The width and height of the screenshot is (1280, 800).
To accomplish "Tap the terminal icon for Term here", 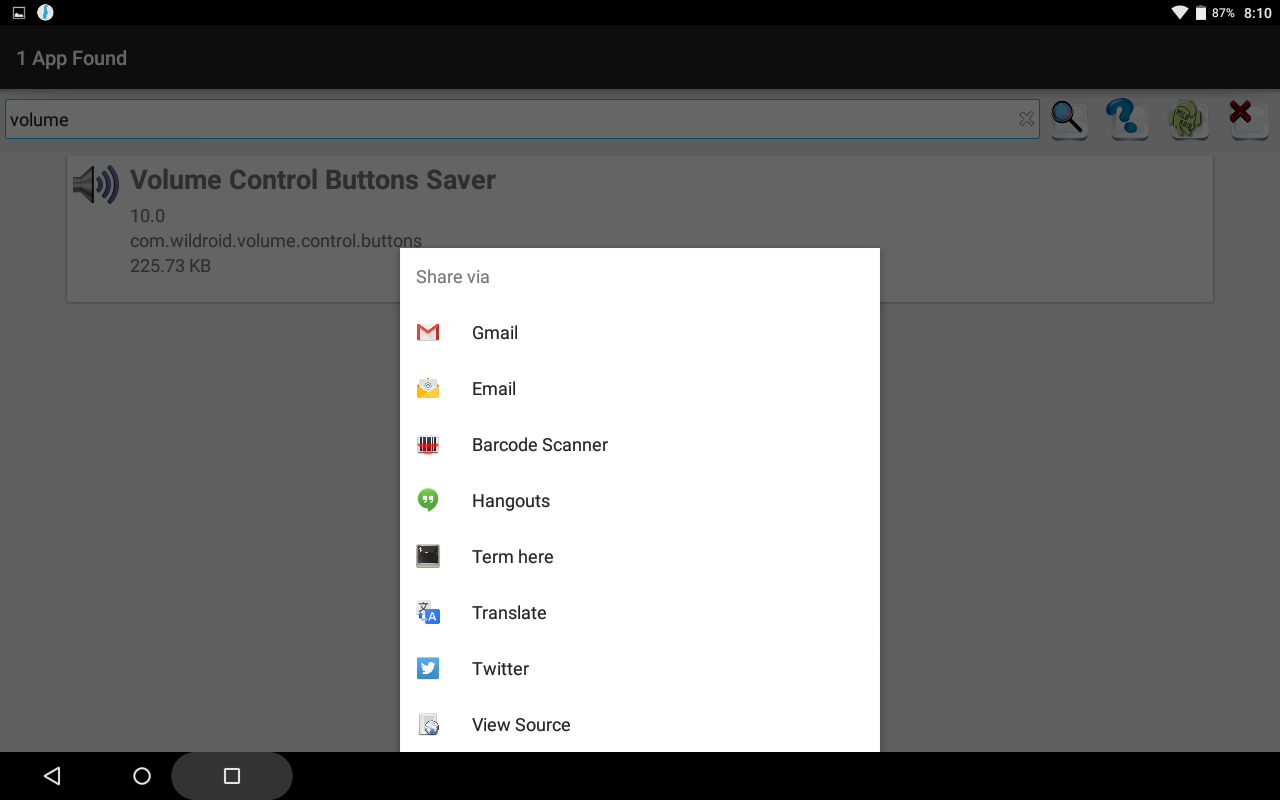I will (x=428, y=556).
